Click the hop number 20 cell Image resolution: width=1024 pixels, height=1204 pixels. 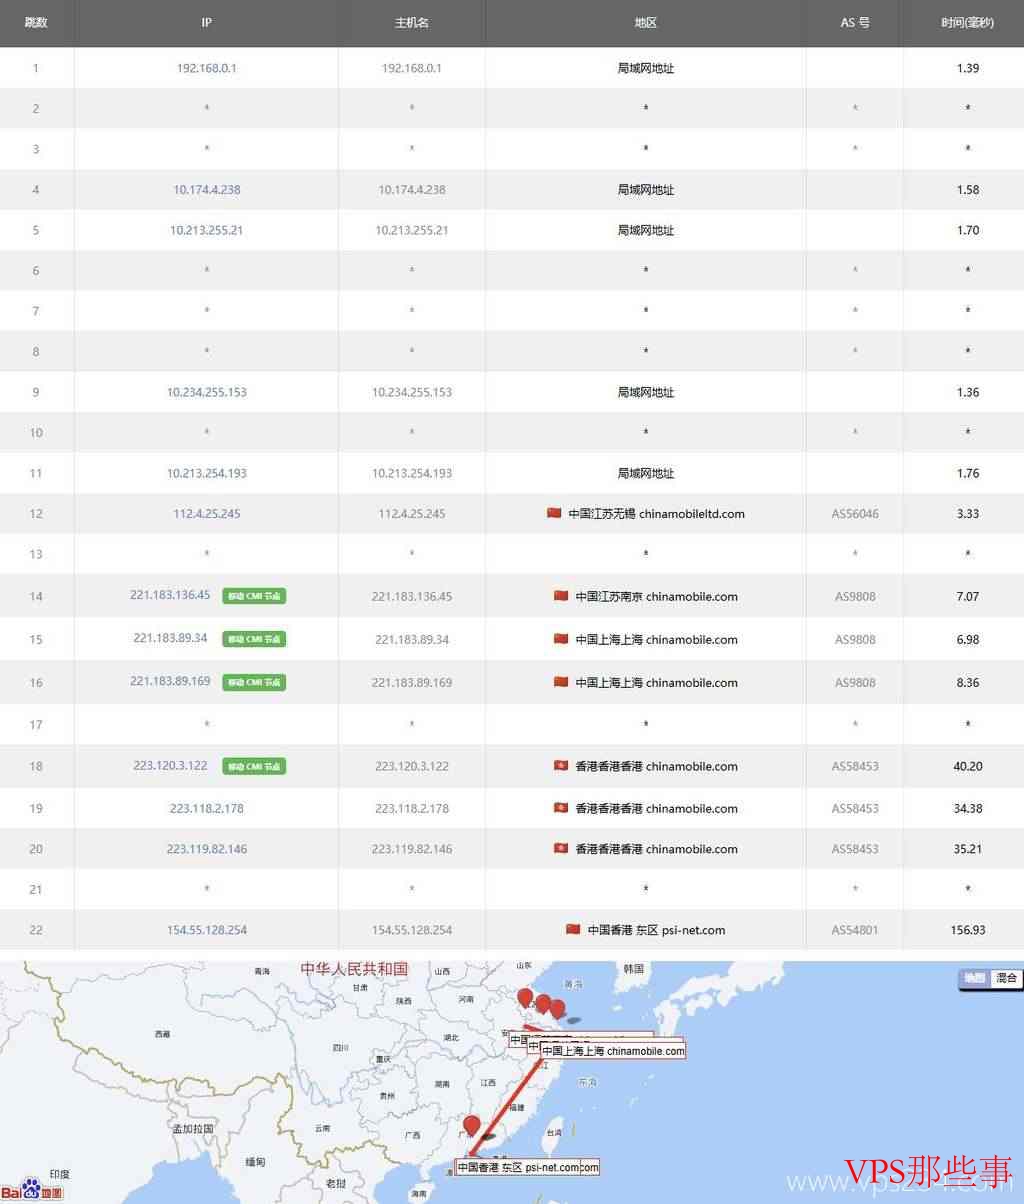pyautogui.click(x=36, y=848)
